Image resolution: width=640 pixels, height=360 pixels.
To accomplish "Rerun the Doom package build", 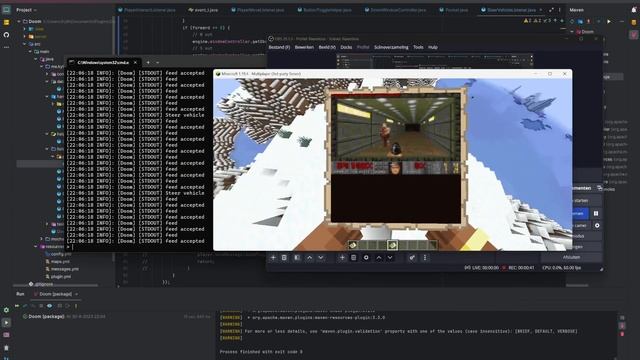I will (x=17, y=305).
